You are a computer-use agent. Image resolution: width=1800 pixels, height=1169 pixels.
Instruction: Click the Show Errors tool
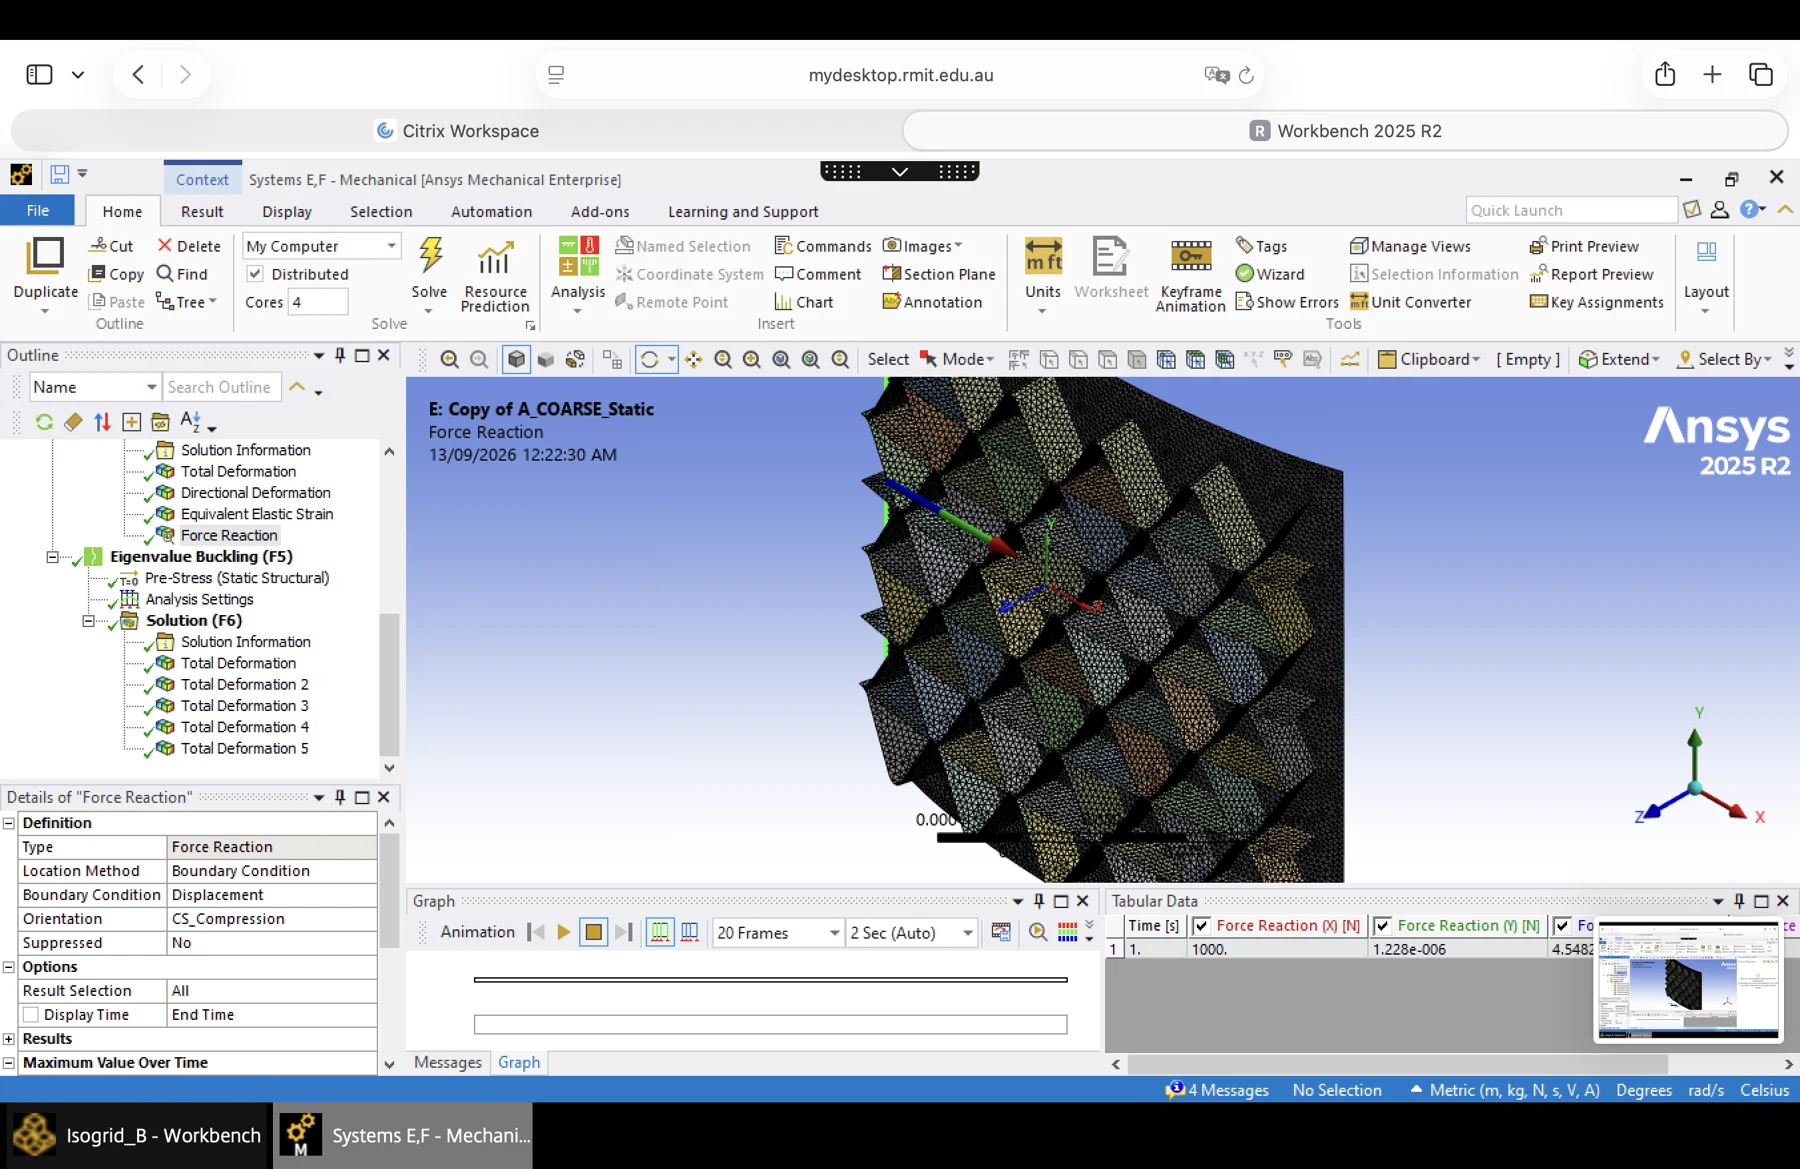pos(1287,302)
